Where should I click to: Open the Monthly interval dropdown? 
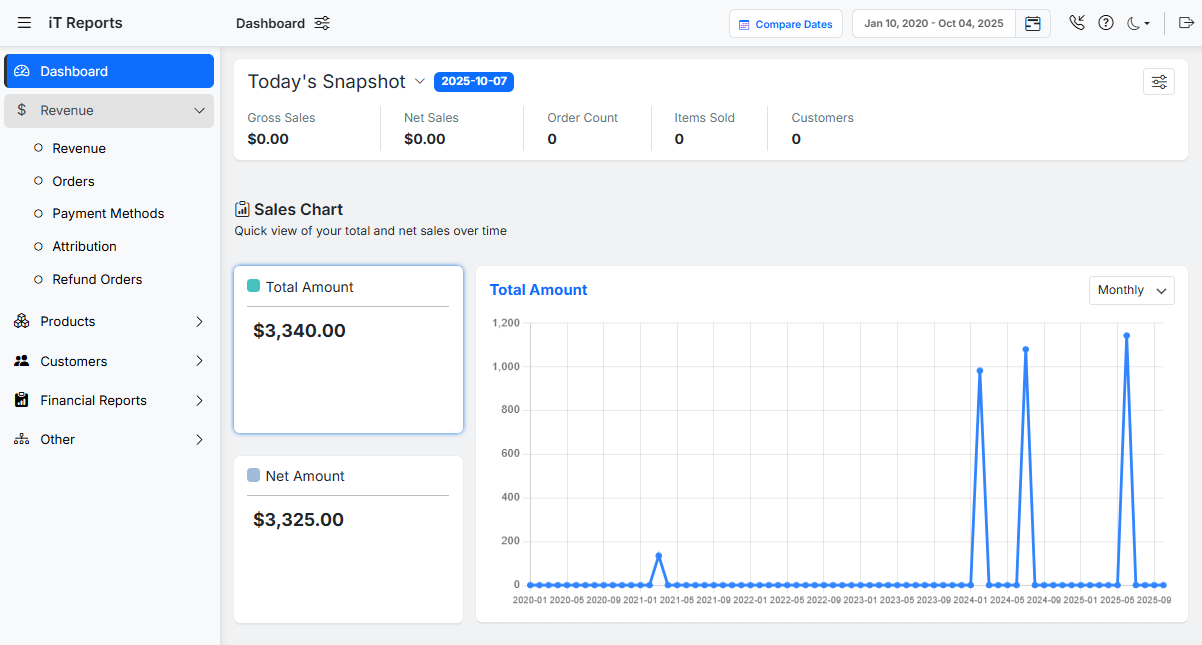pyautogui.click(x=1132, y=290)
